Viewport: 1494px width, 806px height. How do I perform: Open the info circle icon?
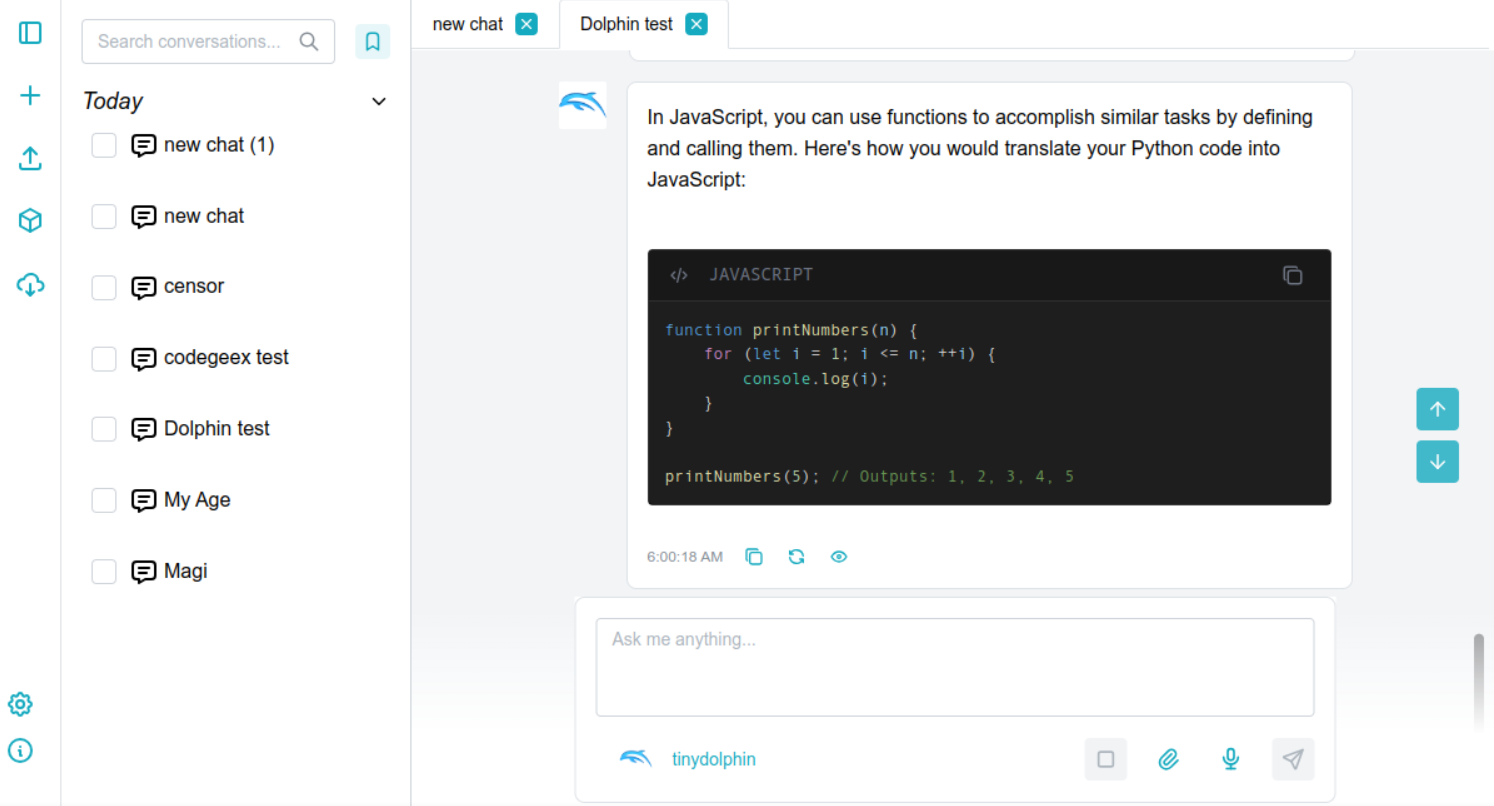click(20, 750)
